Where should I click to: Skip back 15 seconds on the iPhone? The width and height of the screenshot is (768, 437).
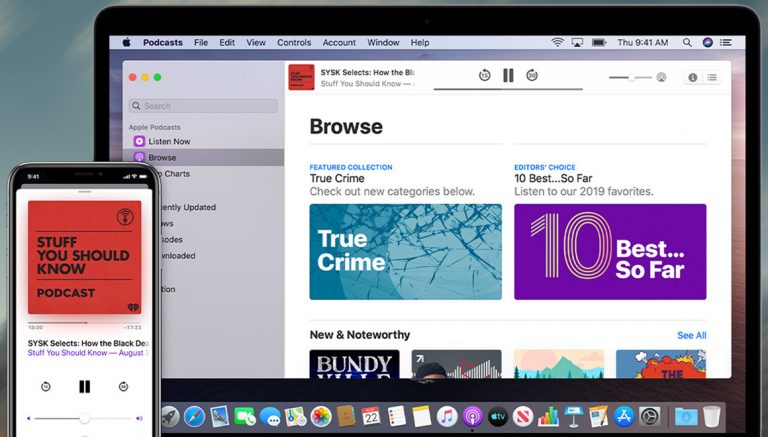coord(46,387)
